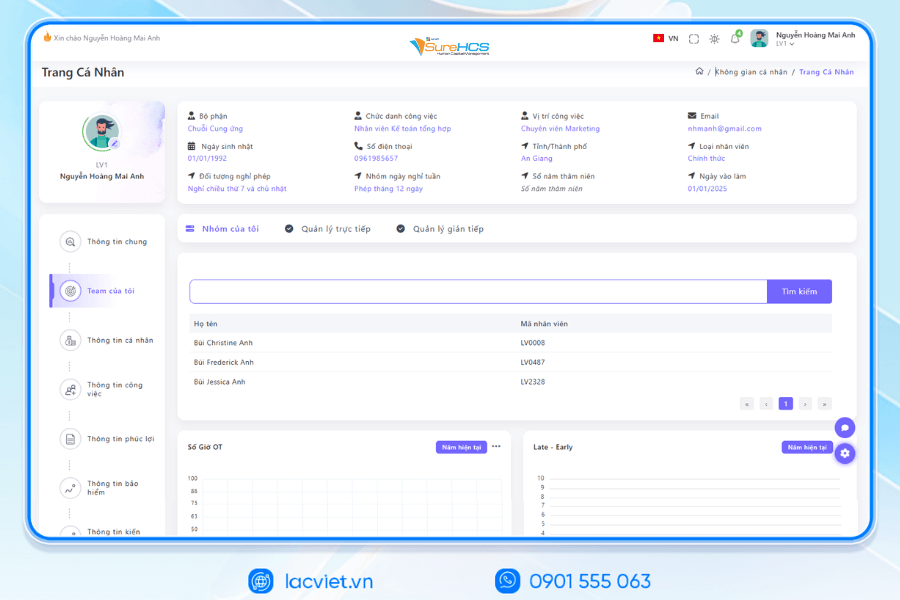This screenshot has width=900, height=600.
Task: Expand the user account menu at top right
Action: pyautogui.click(x=814, y=39)
